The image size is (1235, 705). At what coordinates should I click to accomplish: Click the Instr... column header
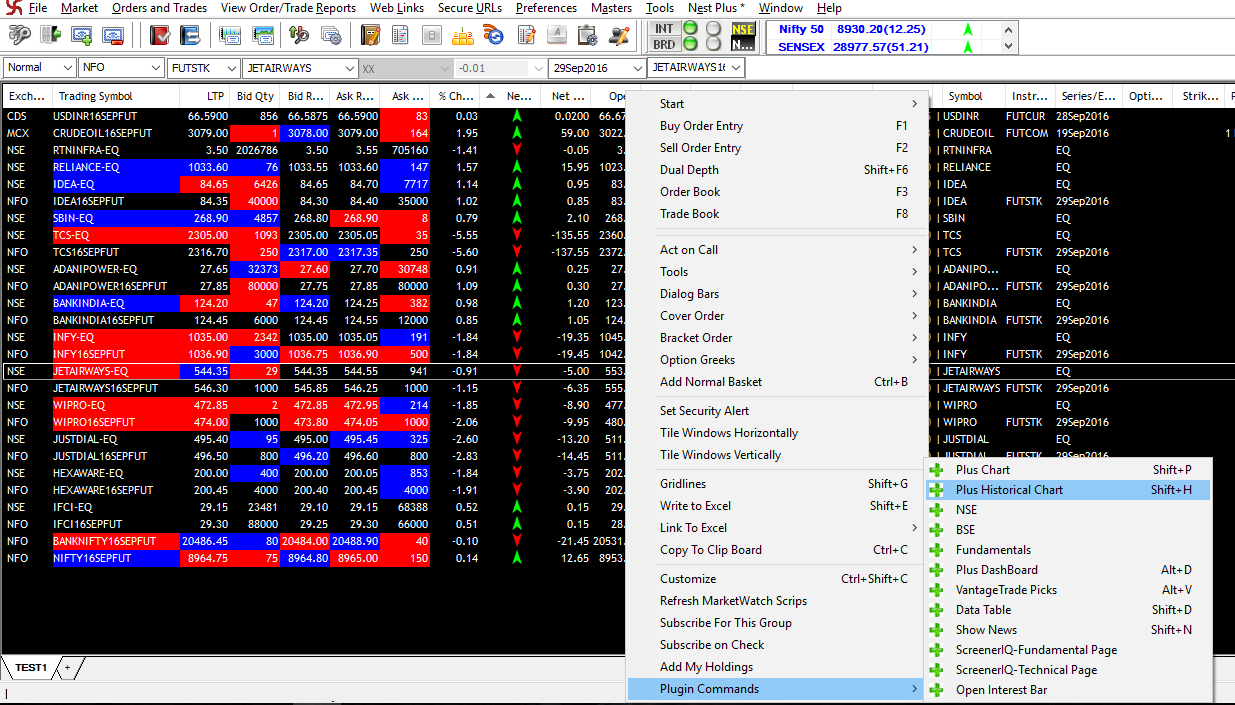(x=1029, y=96)
